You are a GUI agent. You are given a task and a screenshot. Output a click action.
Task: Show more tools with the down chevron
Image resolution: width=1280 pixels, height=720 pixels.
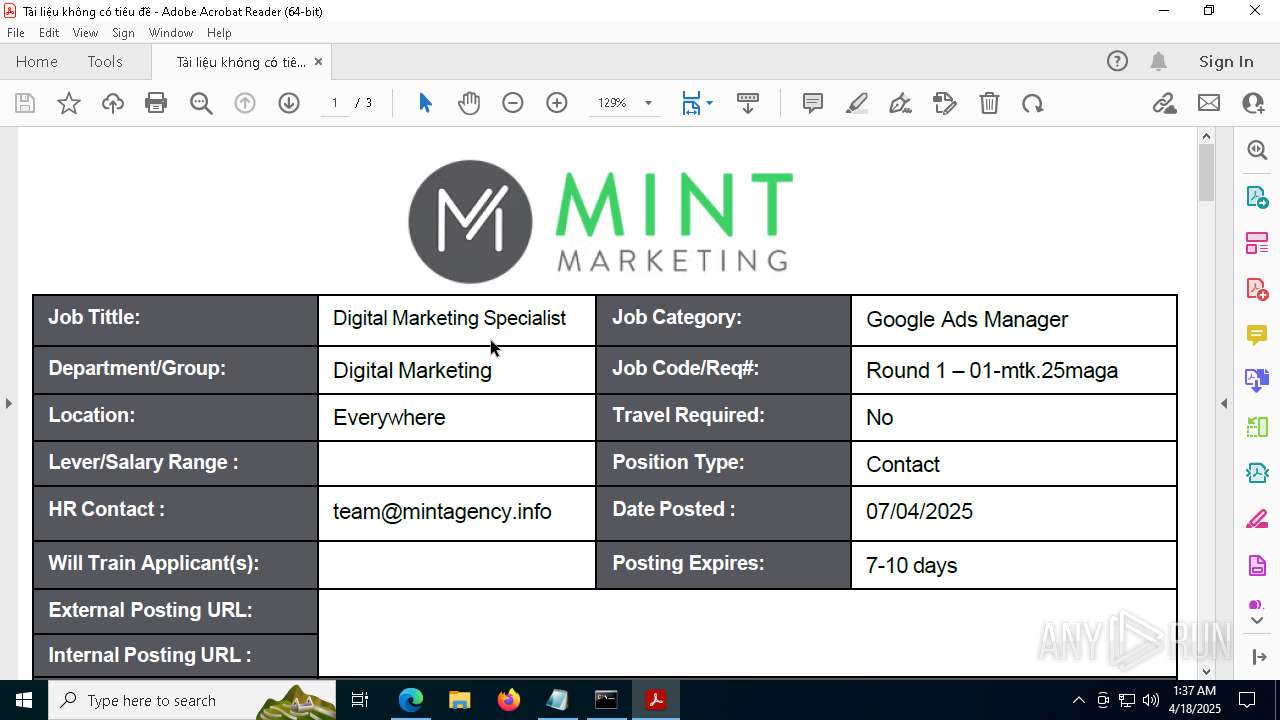pos(1257,621)
